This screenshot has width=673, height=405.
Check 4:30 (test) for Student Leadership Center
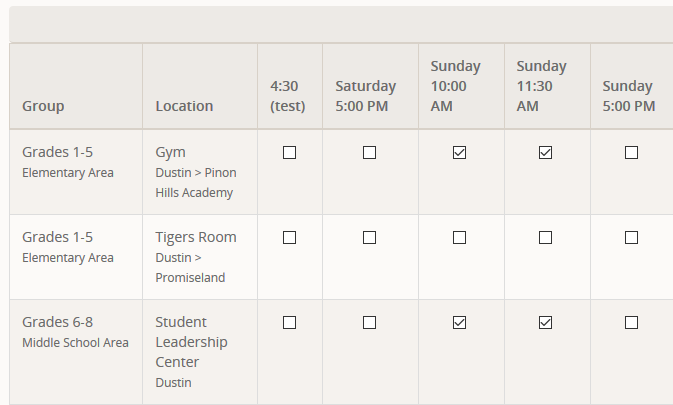click(290, 323)
